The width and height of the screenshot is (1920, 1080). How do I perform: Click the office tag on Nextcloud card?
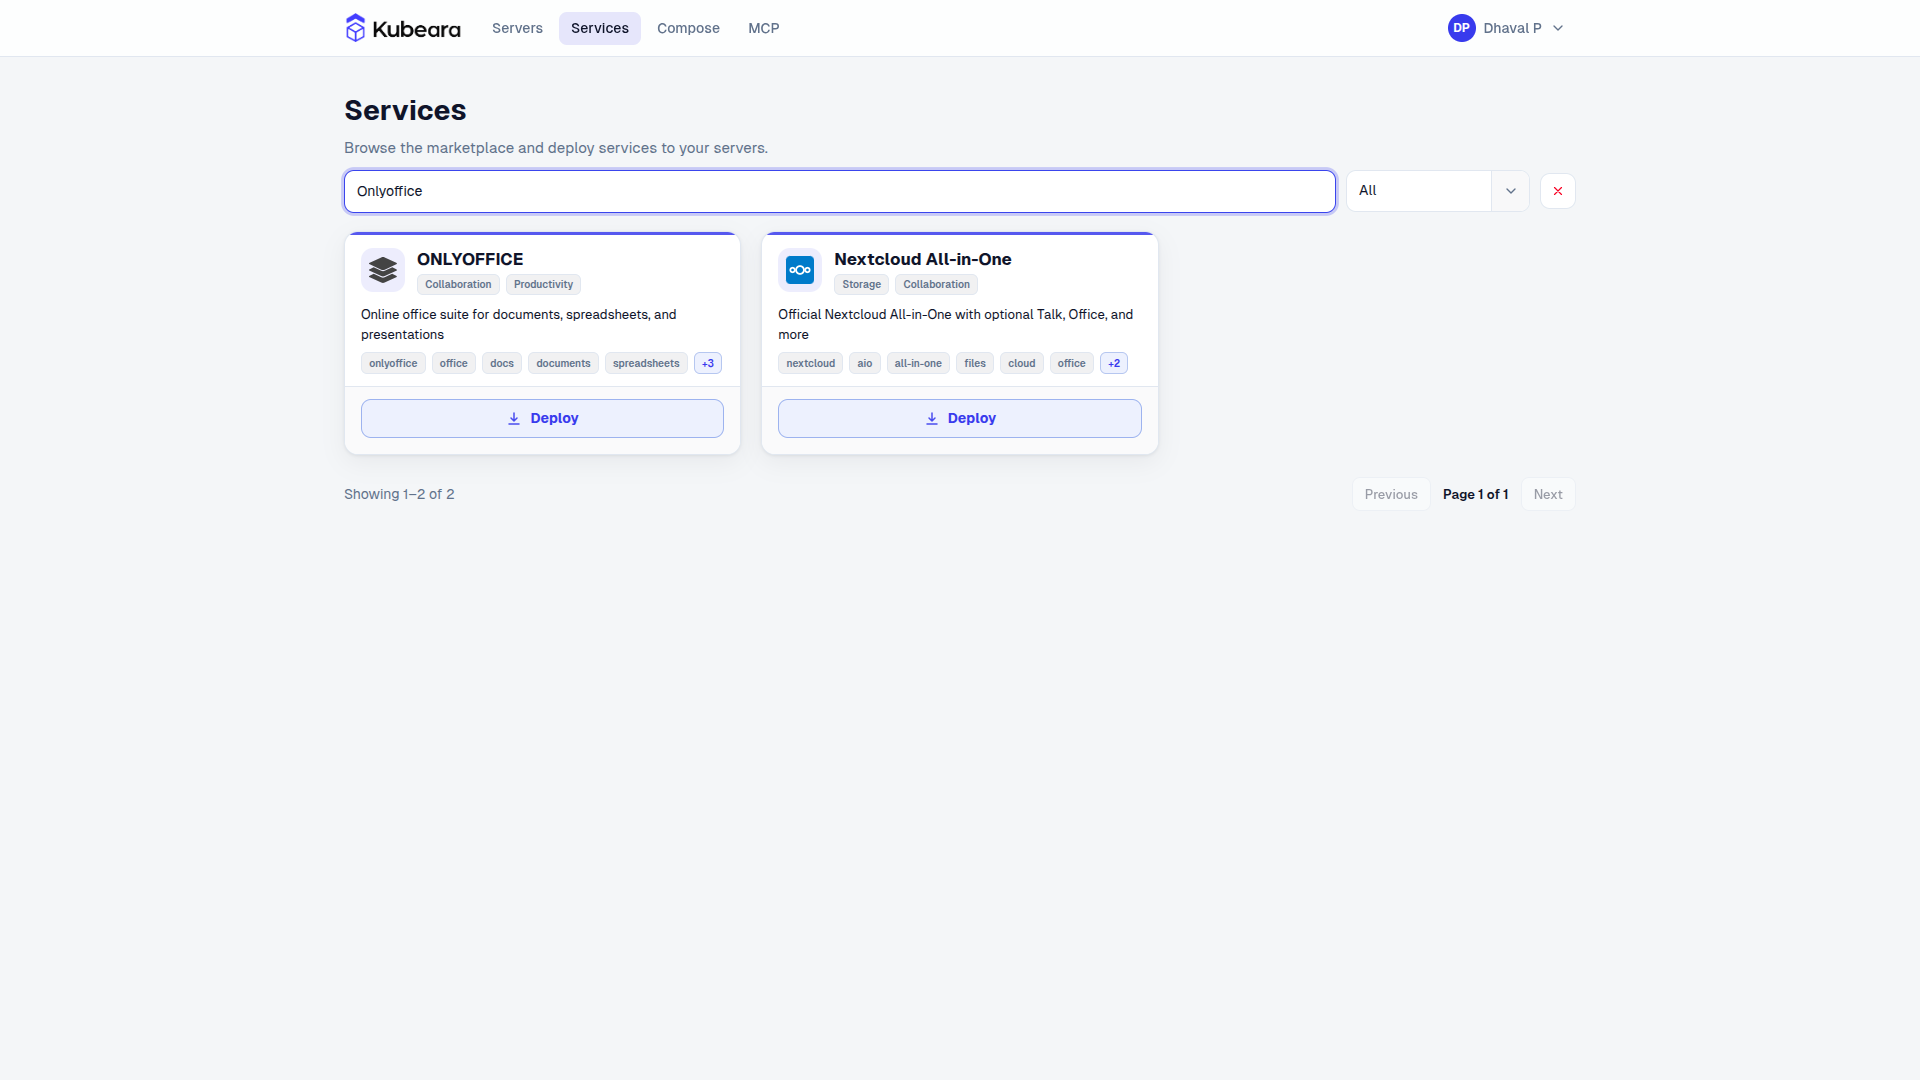1071,363
